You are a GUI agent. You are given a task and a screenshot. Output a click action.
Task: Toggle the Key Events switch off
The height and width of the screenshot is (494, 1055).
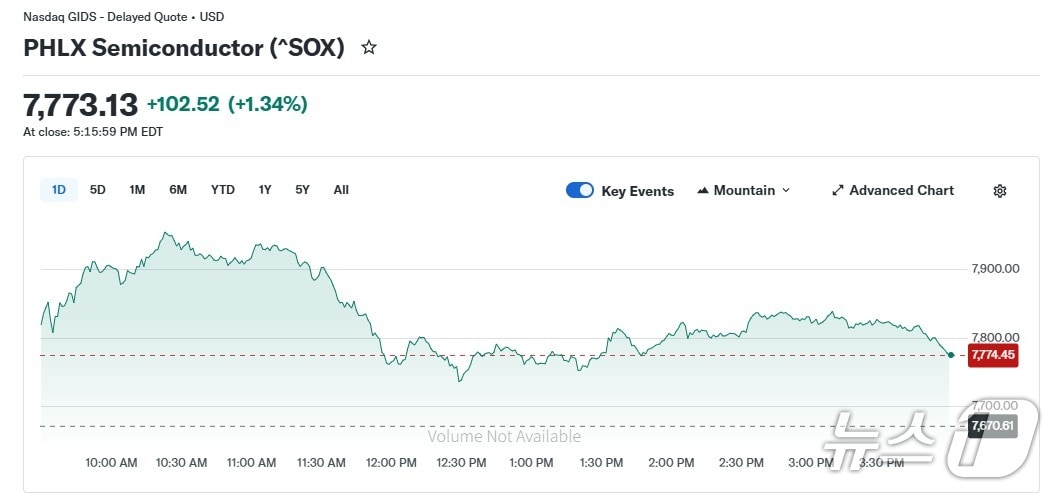pos(580,191)
